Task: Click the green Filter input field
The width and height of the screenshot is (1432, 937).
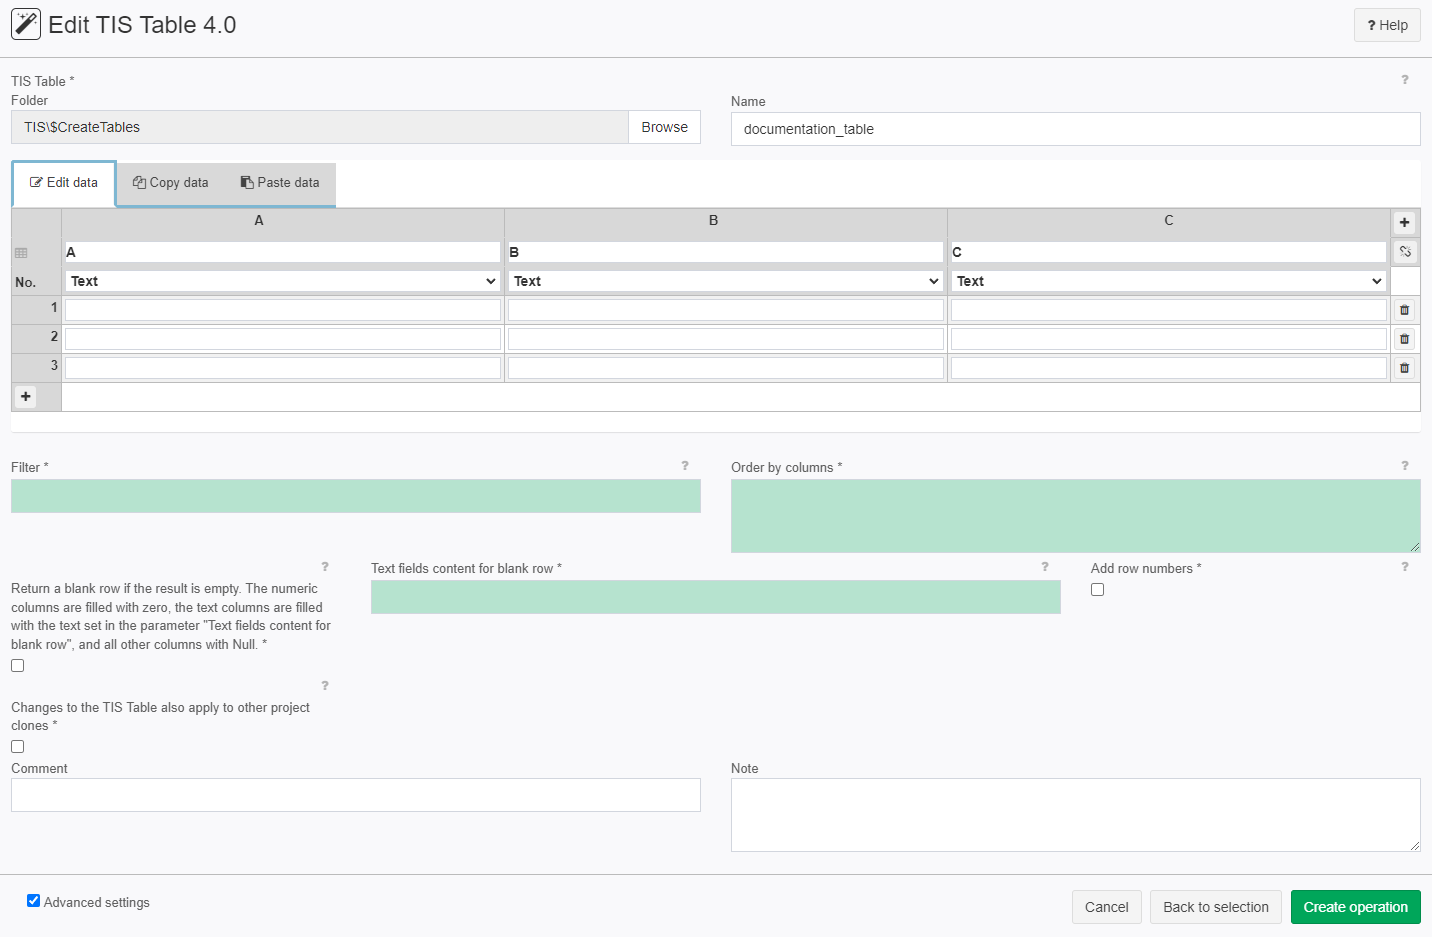Action: click(x=356, y=496)
